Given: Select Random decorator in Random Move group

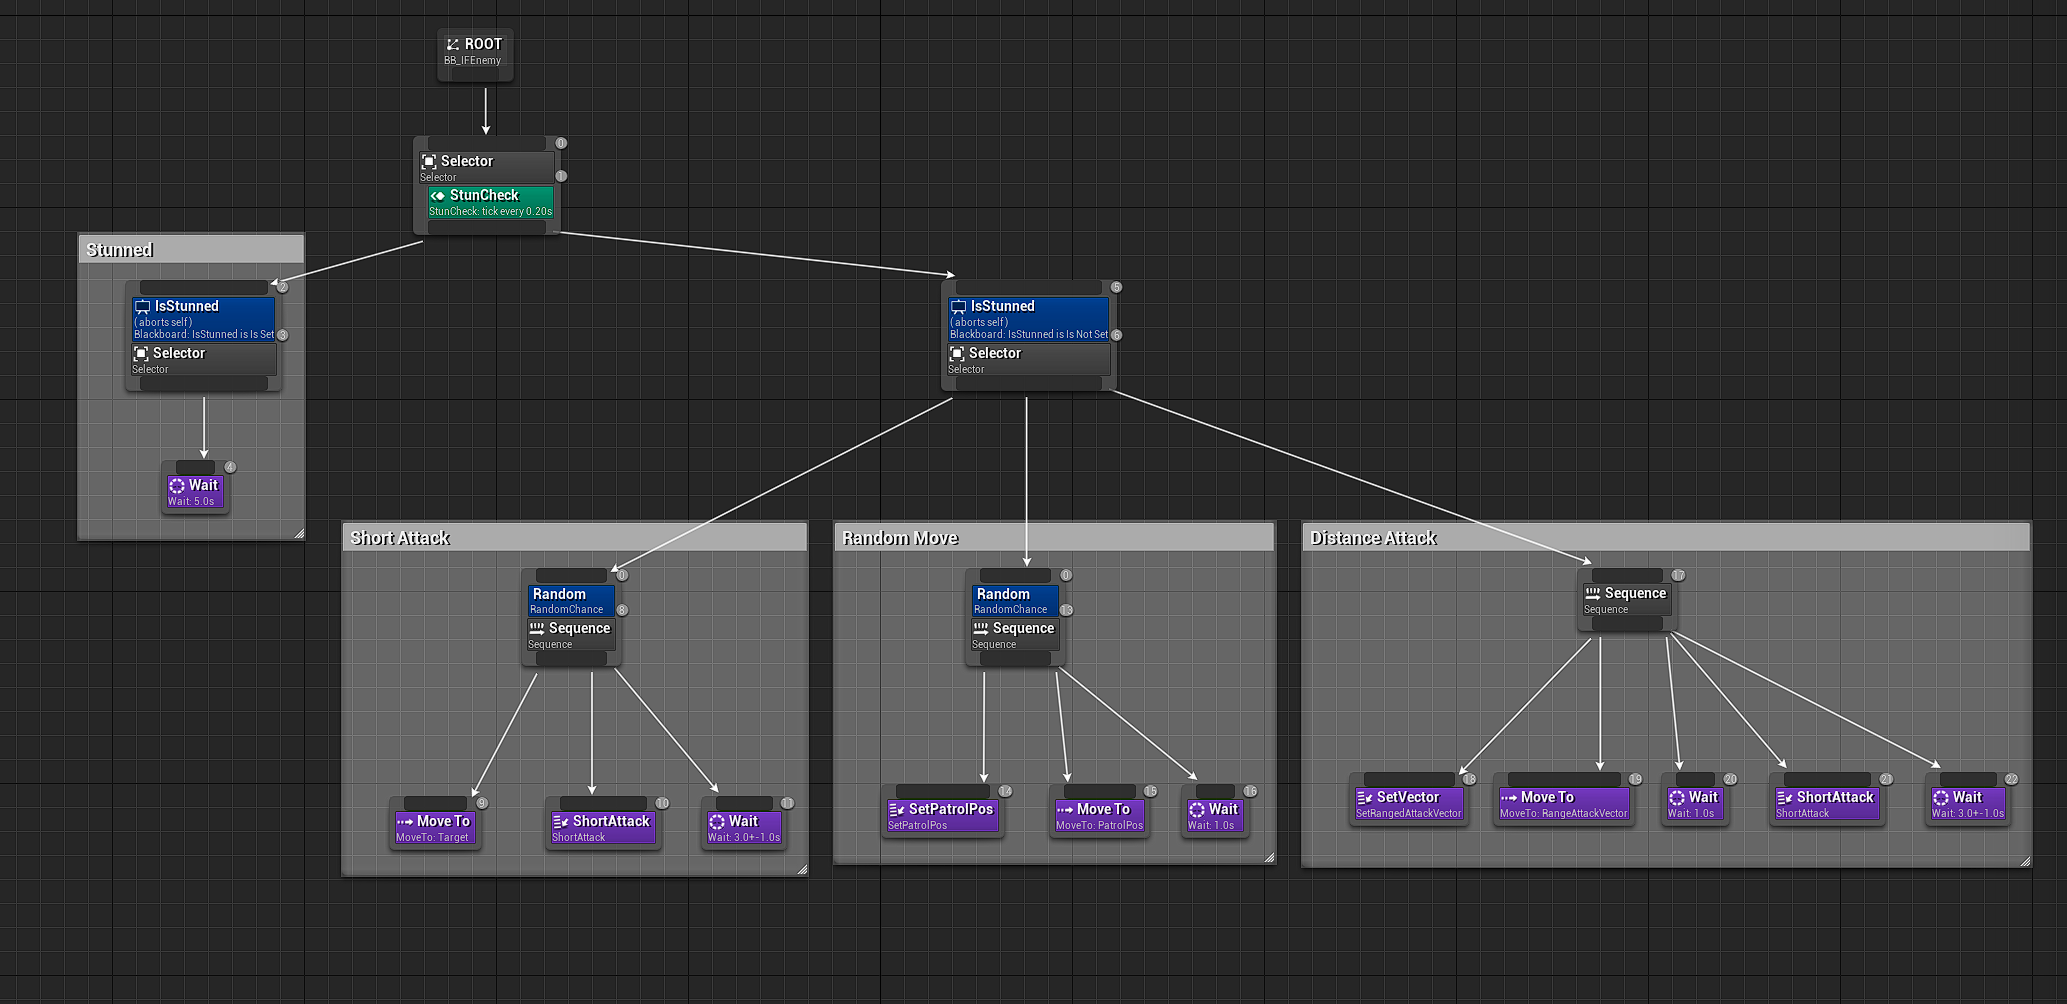Looking at the screenshot, I should pyautogui.click(x=1015, y=600).
